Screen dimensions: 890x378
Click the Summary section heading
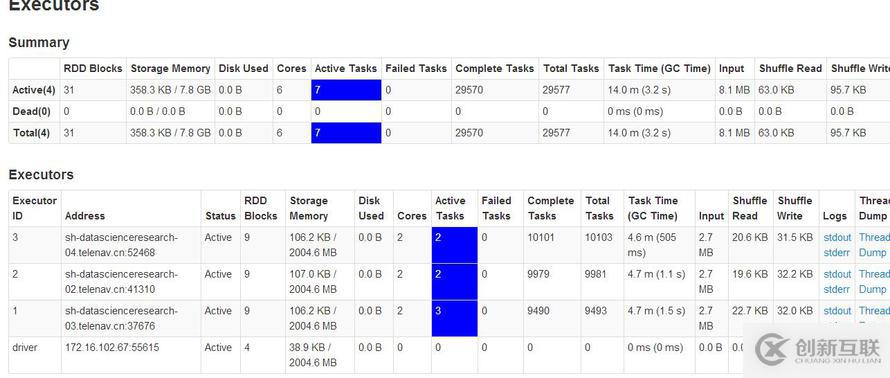(39, 43)
